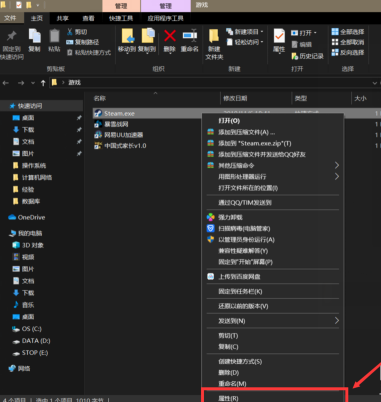Open the 轻松访问 dropdown in ribbon
This screenshot has height=402, width=381.
[245, 42]
